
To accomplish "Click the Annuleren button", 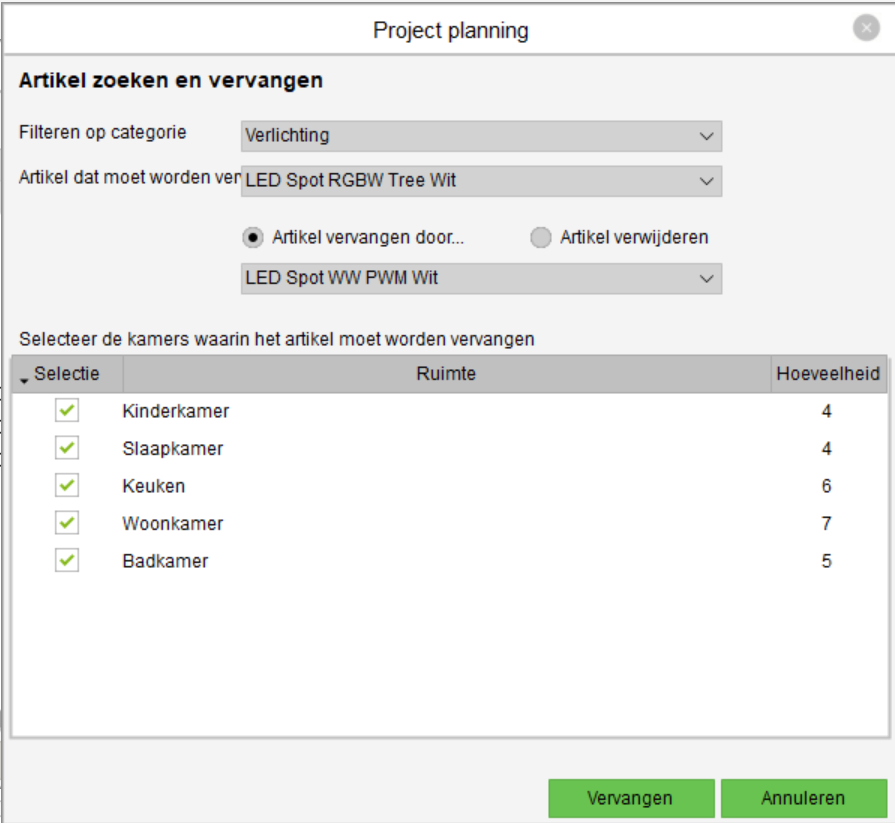I will 803,798.
